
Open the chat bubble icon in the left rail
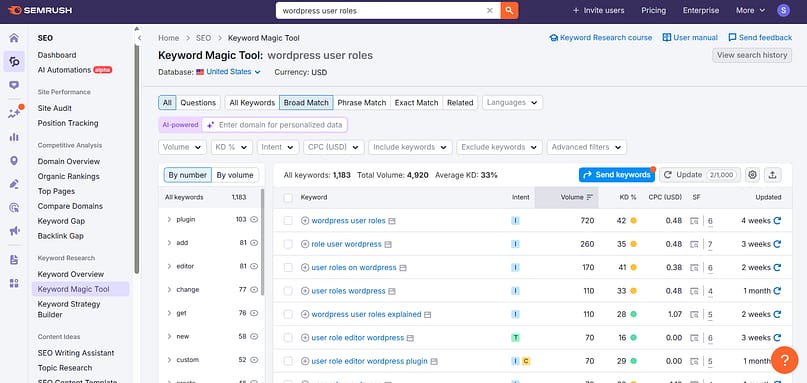(14, 85)
